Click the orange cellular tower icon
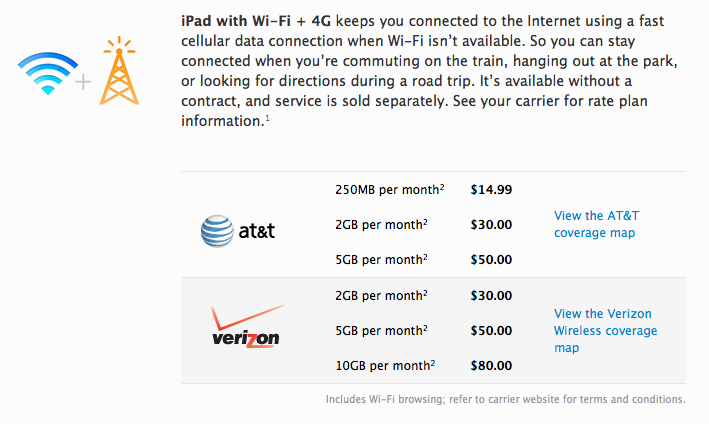Screen dimensions: 709x424 point(119,71)
